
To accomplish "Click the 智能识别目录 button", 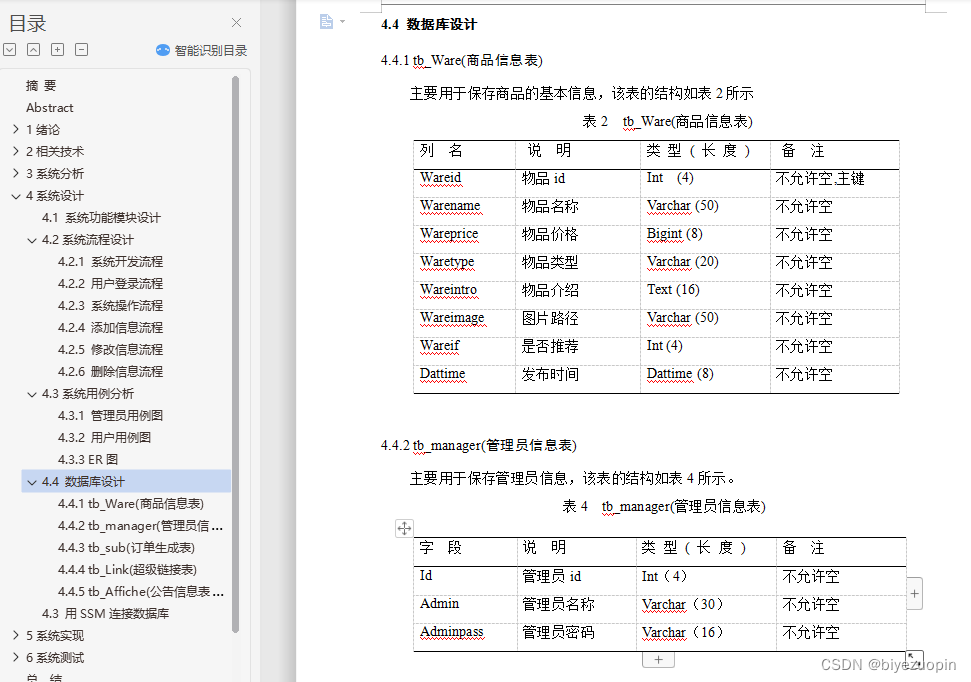I will point(202,50).
